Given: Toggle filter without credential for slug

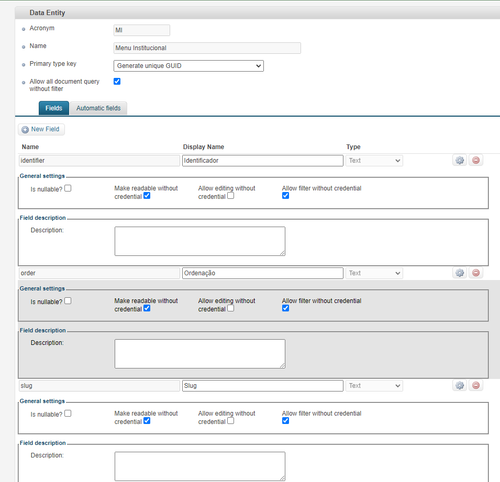Looking at the screenshot, I should pos(285,421).
